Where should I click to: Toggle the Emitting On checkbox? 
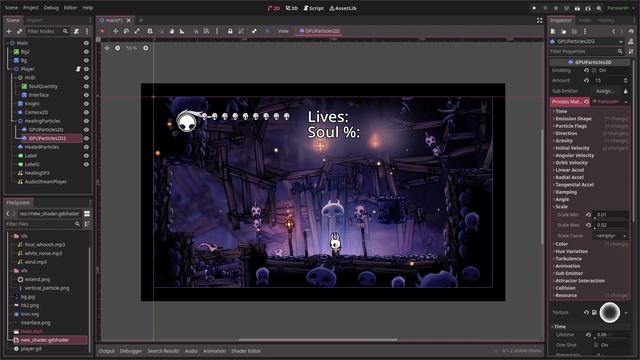[595, 70]
